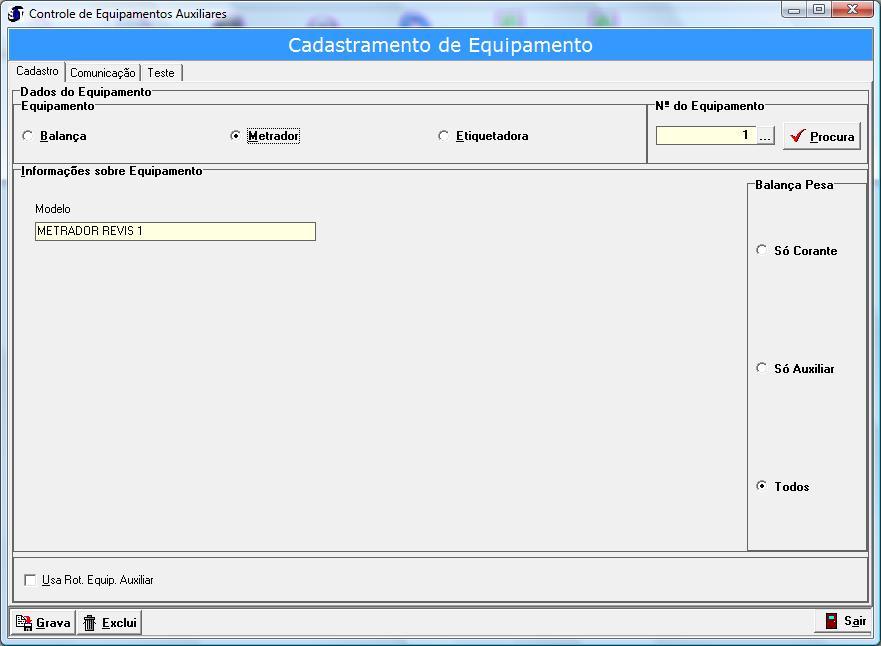Select the Metrador equipment option

click(x=236, y=136)
